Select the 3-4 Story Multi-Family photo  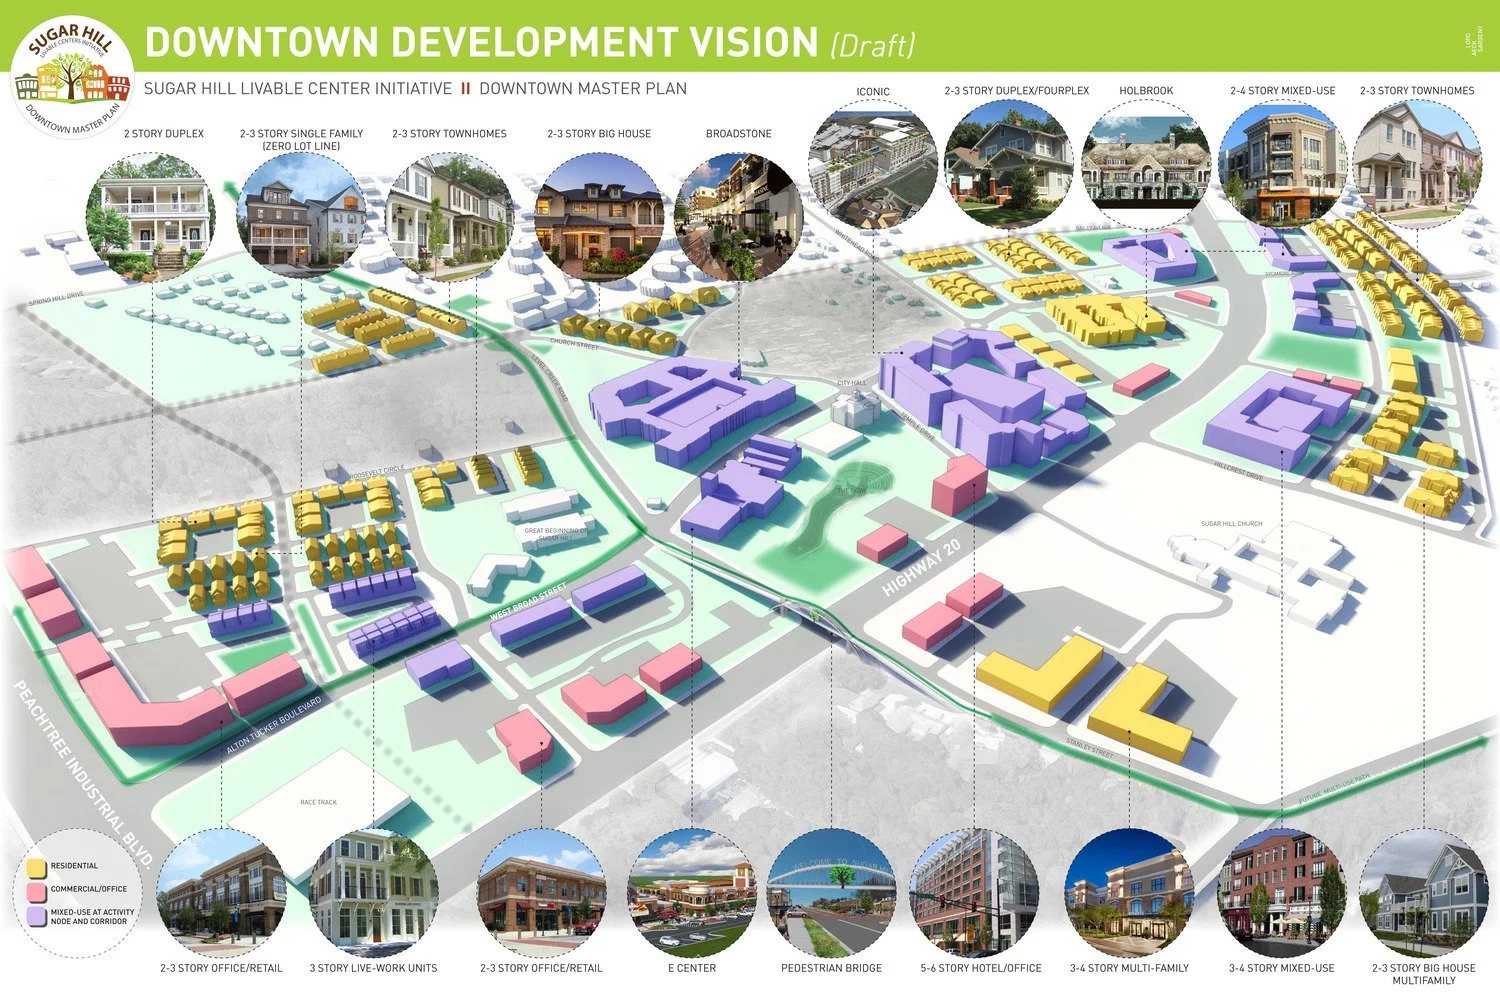pyautogui.click(x=1129, y=893)
